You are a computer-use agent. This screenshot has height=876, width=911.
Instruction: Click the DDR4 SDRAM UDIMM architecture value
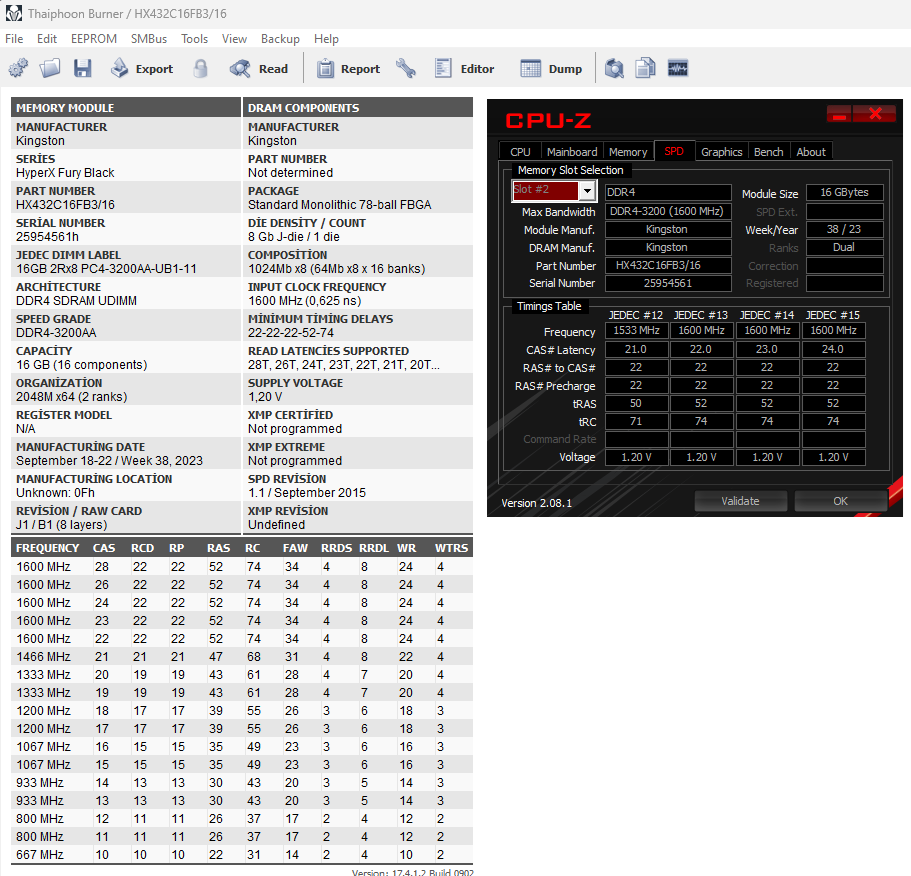(x=76, y=301)
